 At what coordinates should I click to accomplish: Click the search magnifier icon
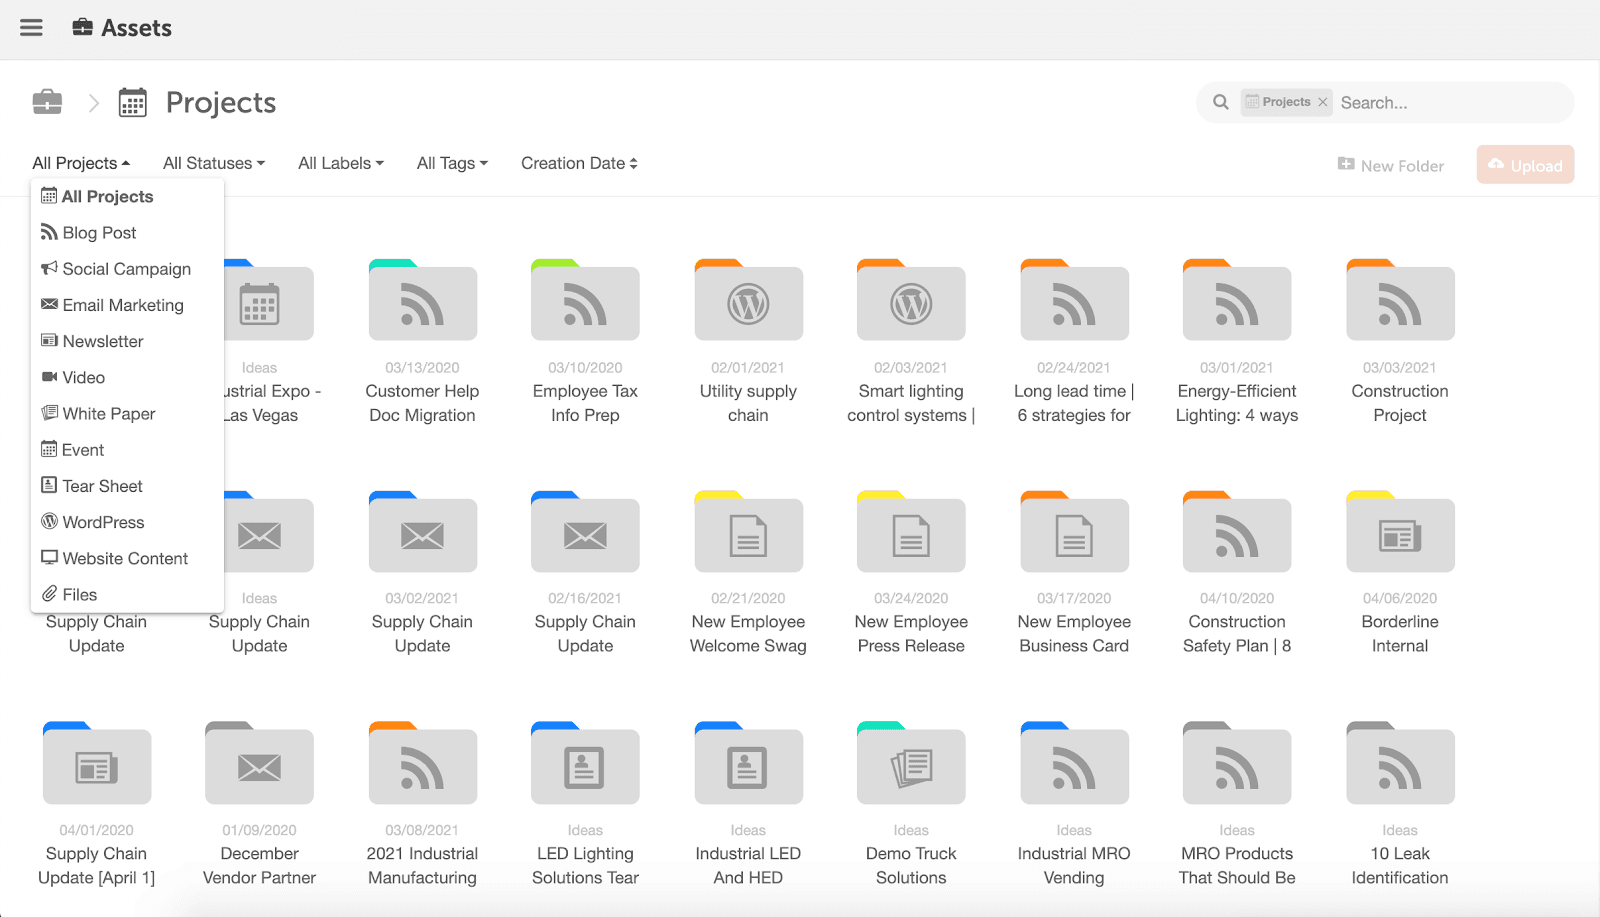click(1220, 102)
